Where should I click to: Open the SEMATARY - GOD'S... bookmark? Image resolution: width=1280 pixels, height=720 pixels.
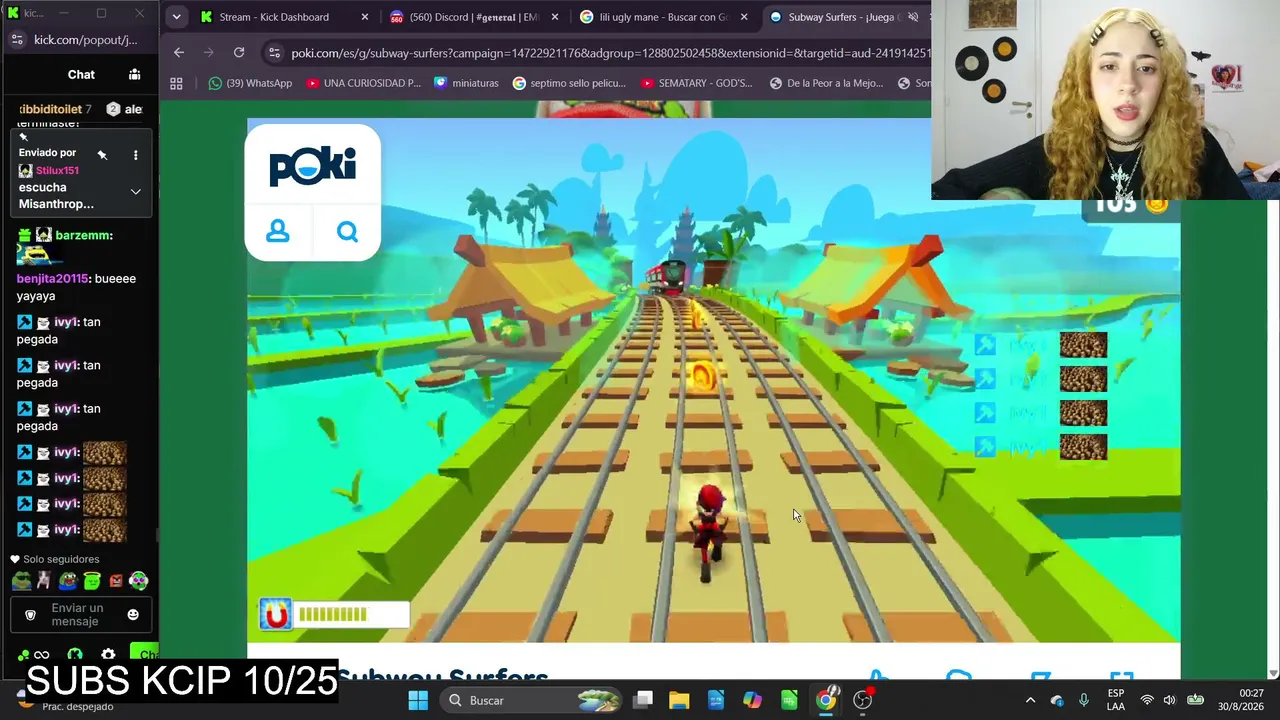(x=696, y=83)
